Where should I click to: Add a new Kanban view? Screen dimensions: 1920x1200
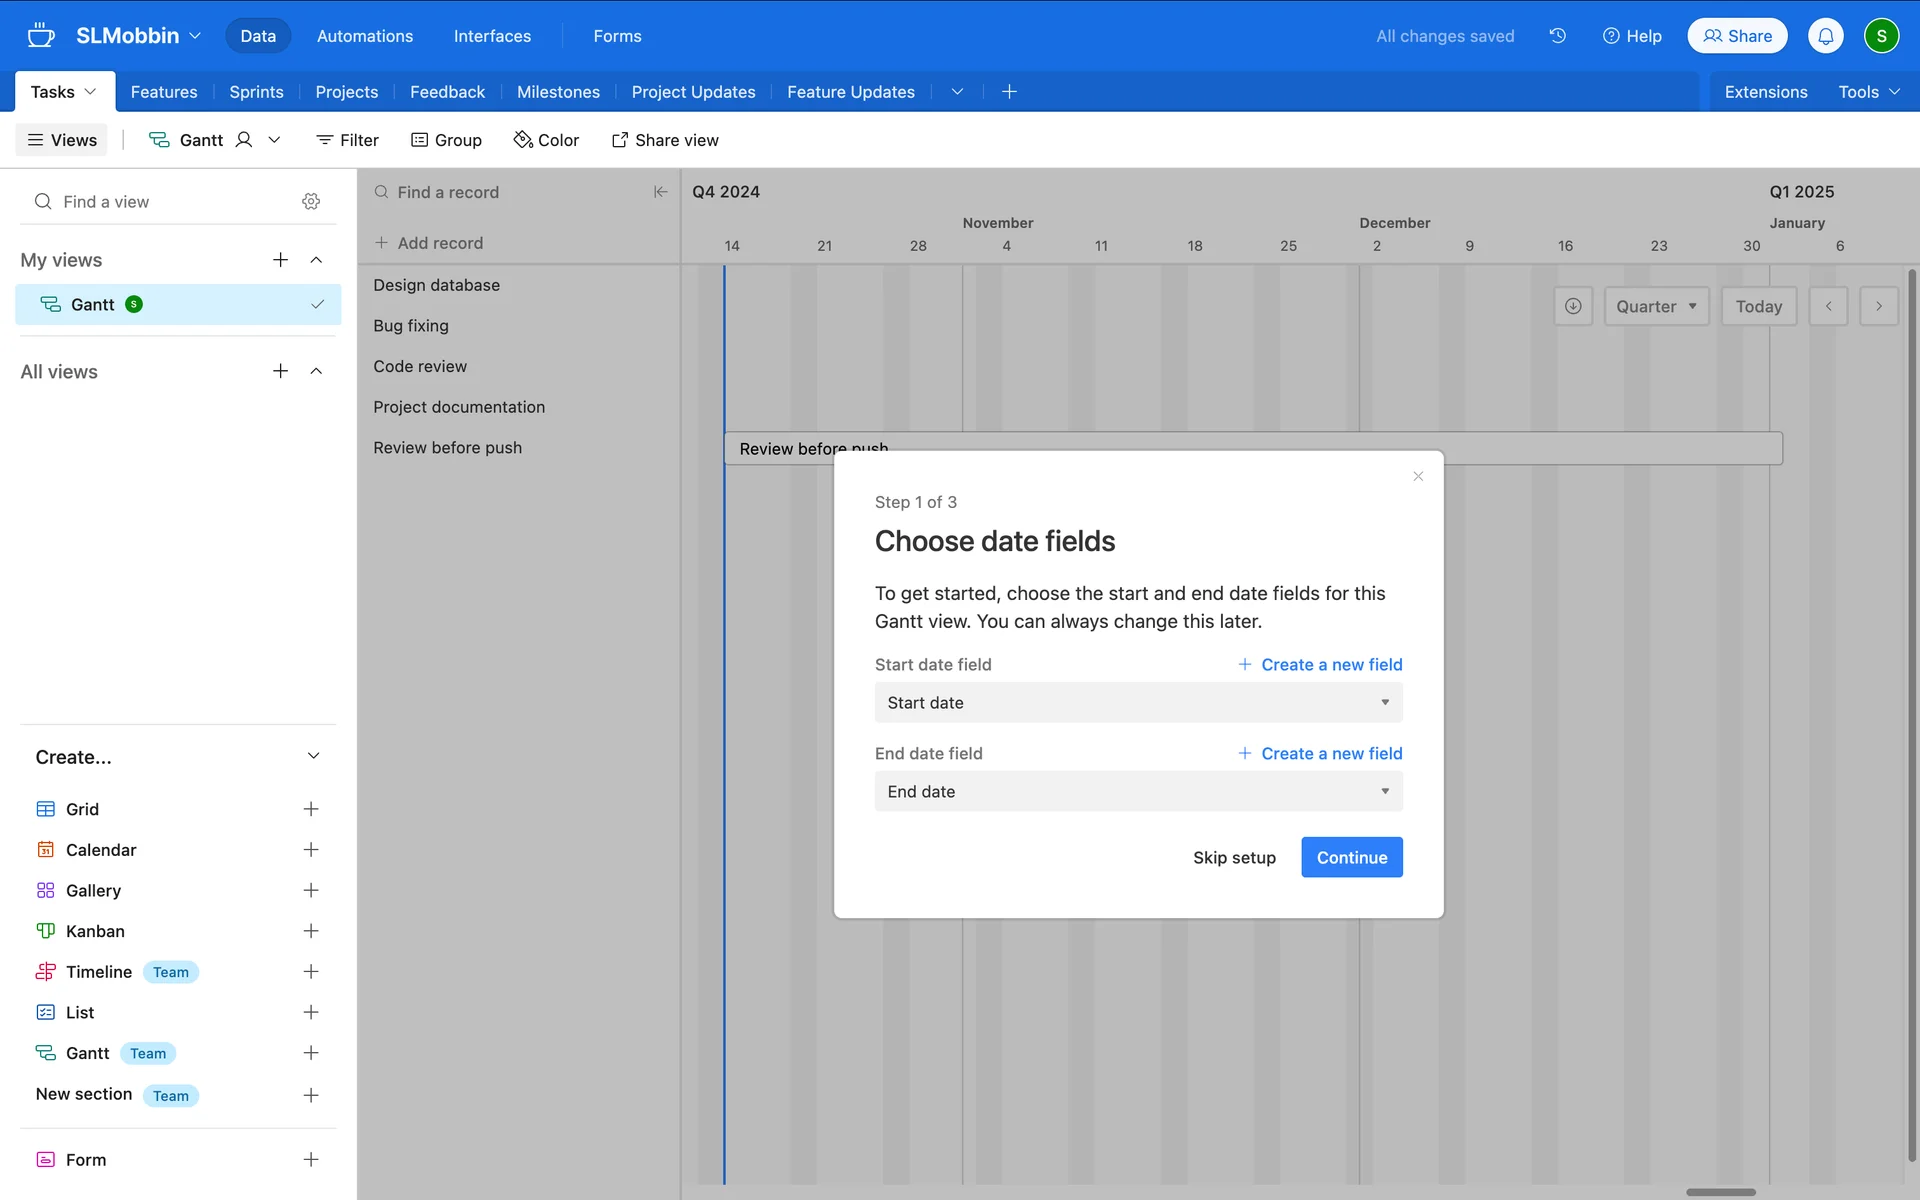(x=311, y=931)
